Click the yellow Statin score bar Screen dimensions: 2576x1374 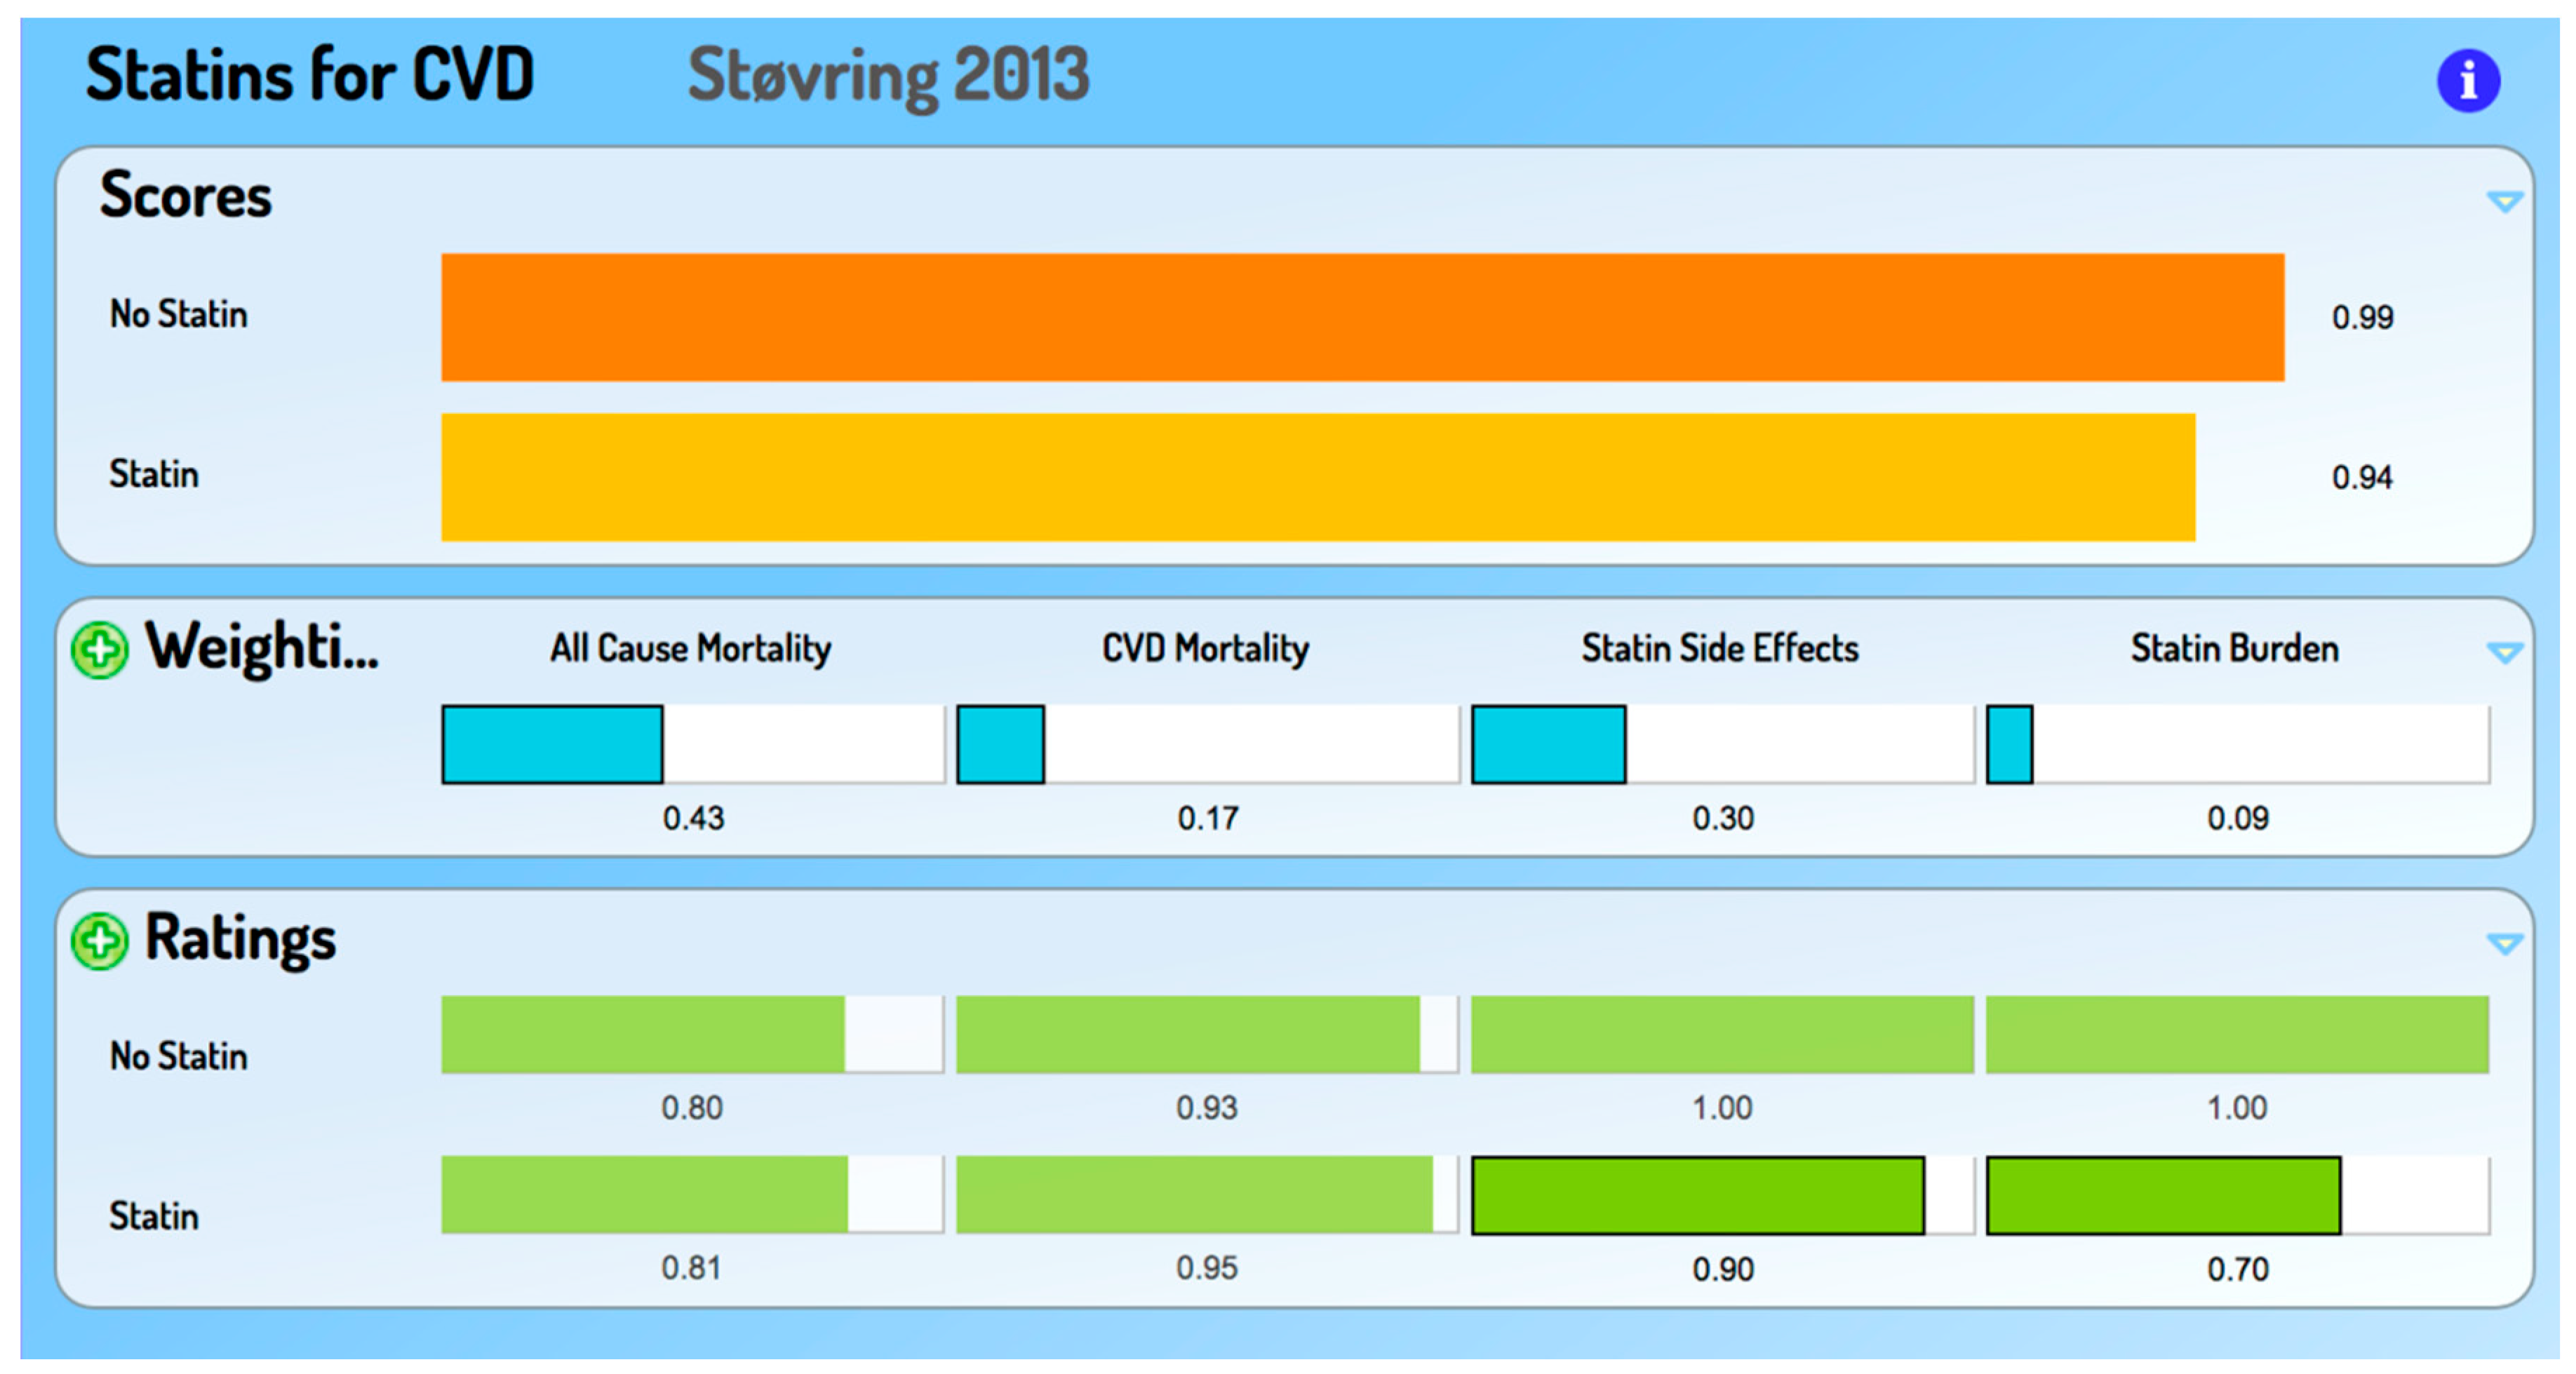1318,477
